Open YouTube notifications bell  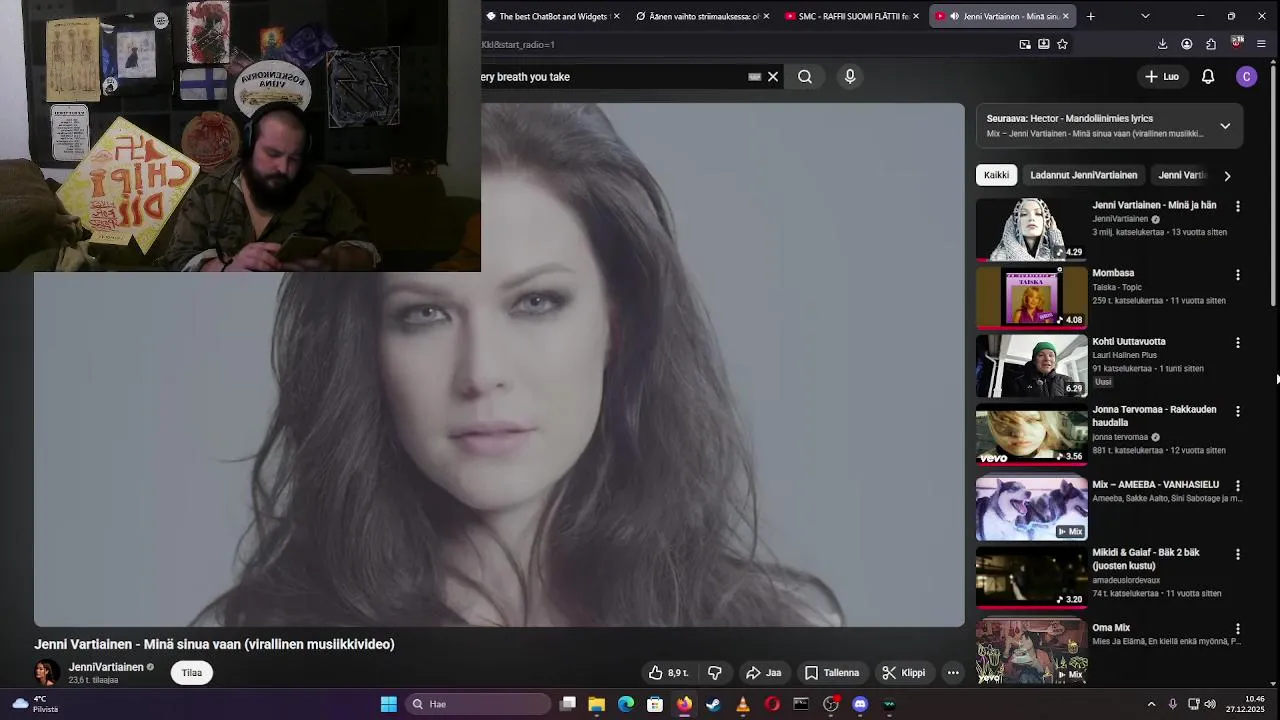click(x=1208, y=76)
